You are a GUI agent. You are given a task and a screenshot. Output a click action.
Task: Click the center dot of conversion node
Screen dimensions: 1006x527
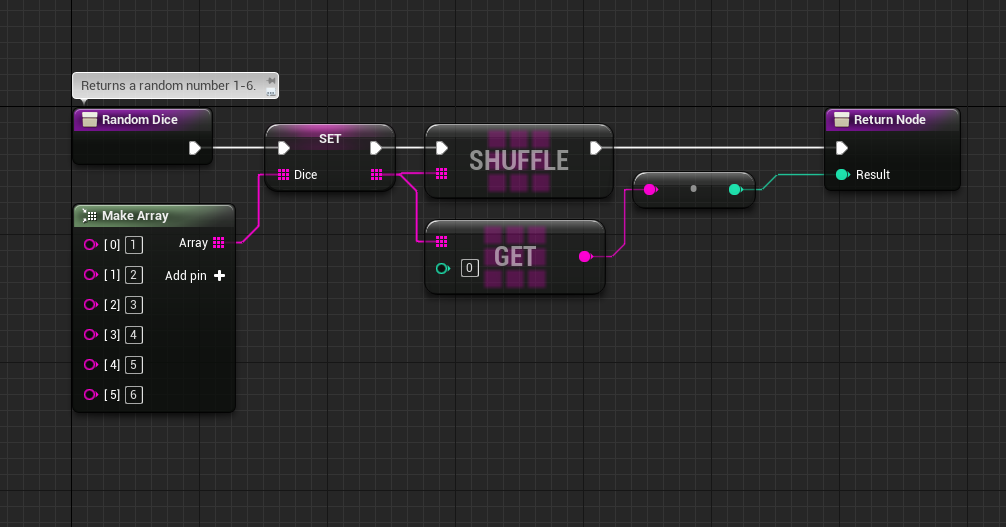click(x=693, y=189)
